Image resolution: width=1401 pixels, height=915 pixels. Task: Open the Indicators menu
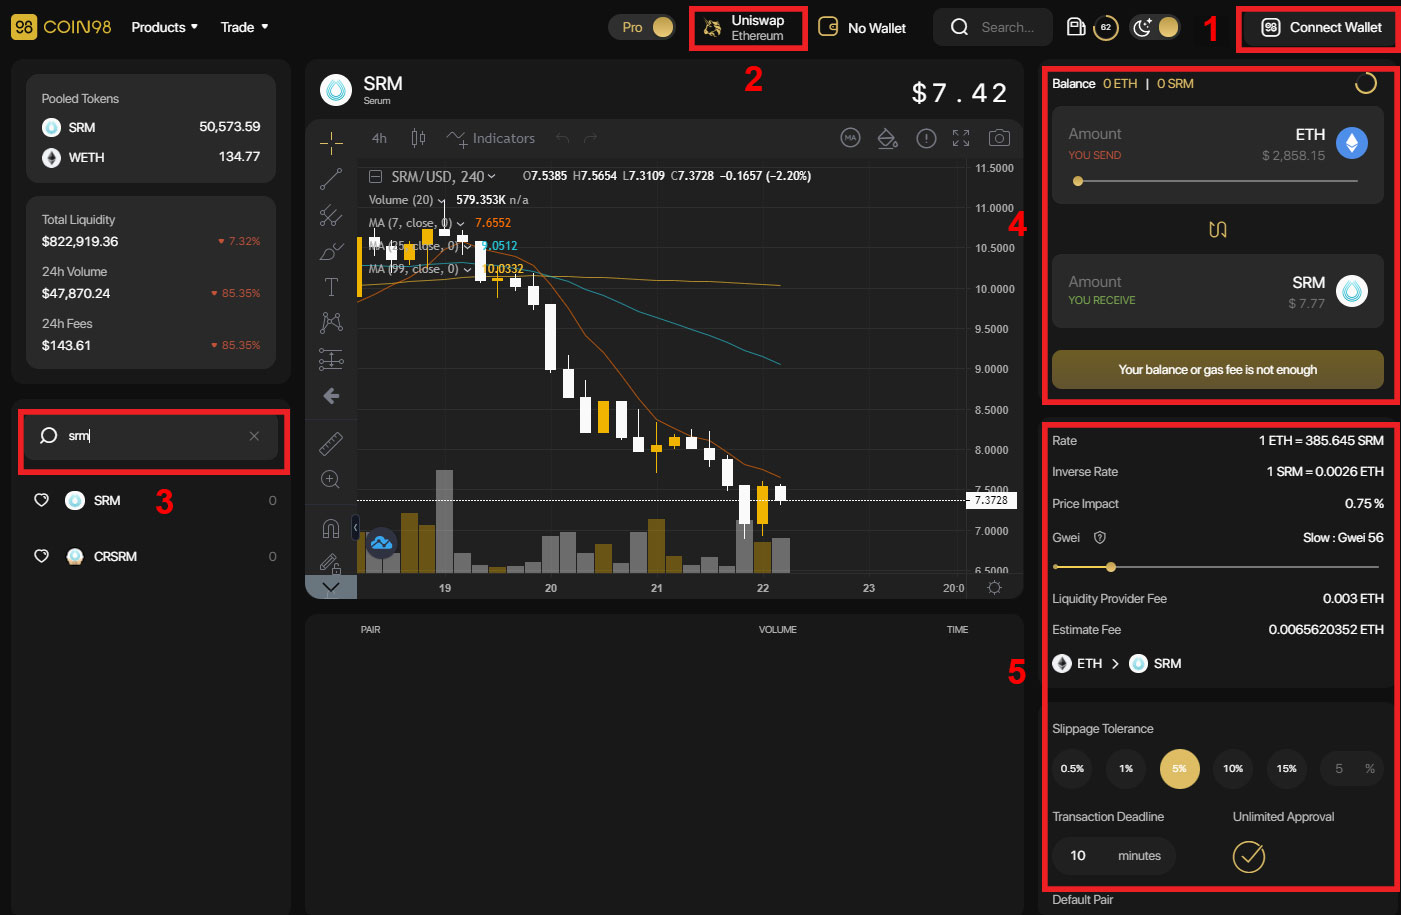click(x=491, y=138)
